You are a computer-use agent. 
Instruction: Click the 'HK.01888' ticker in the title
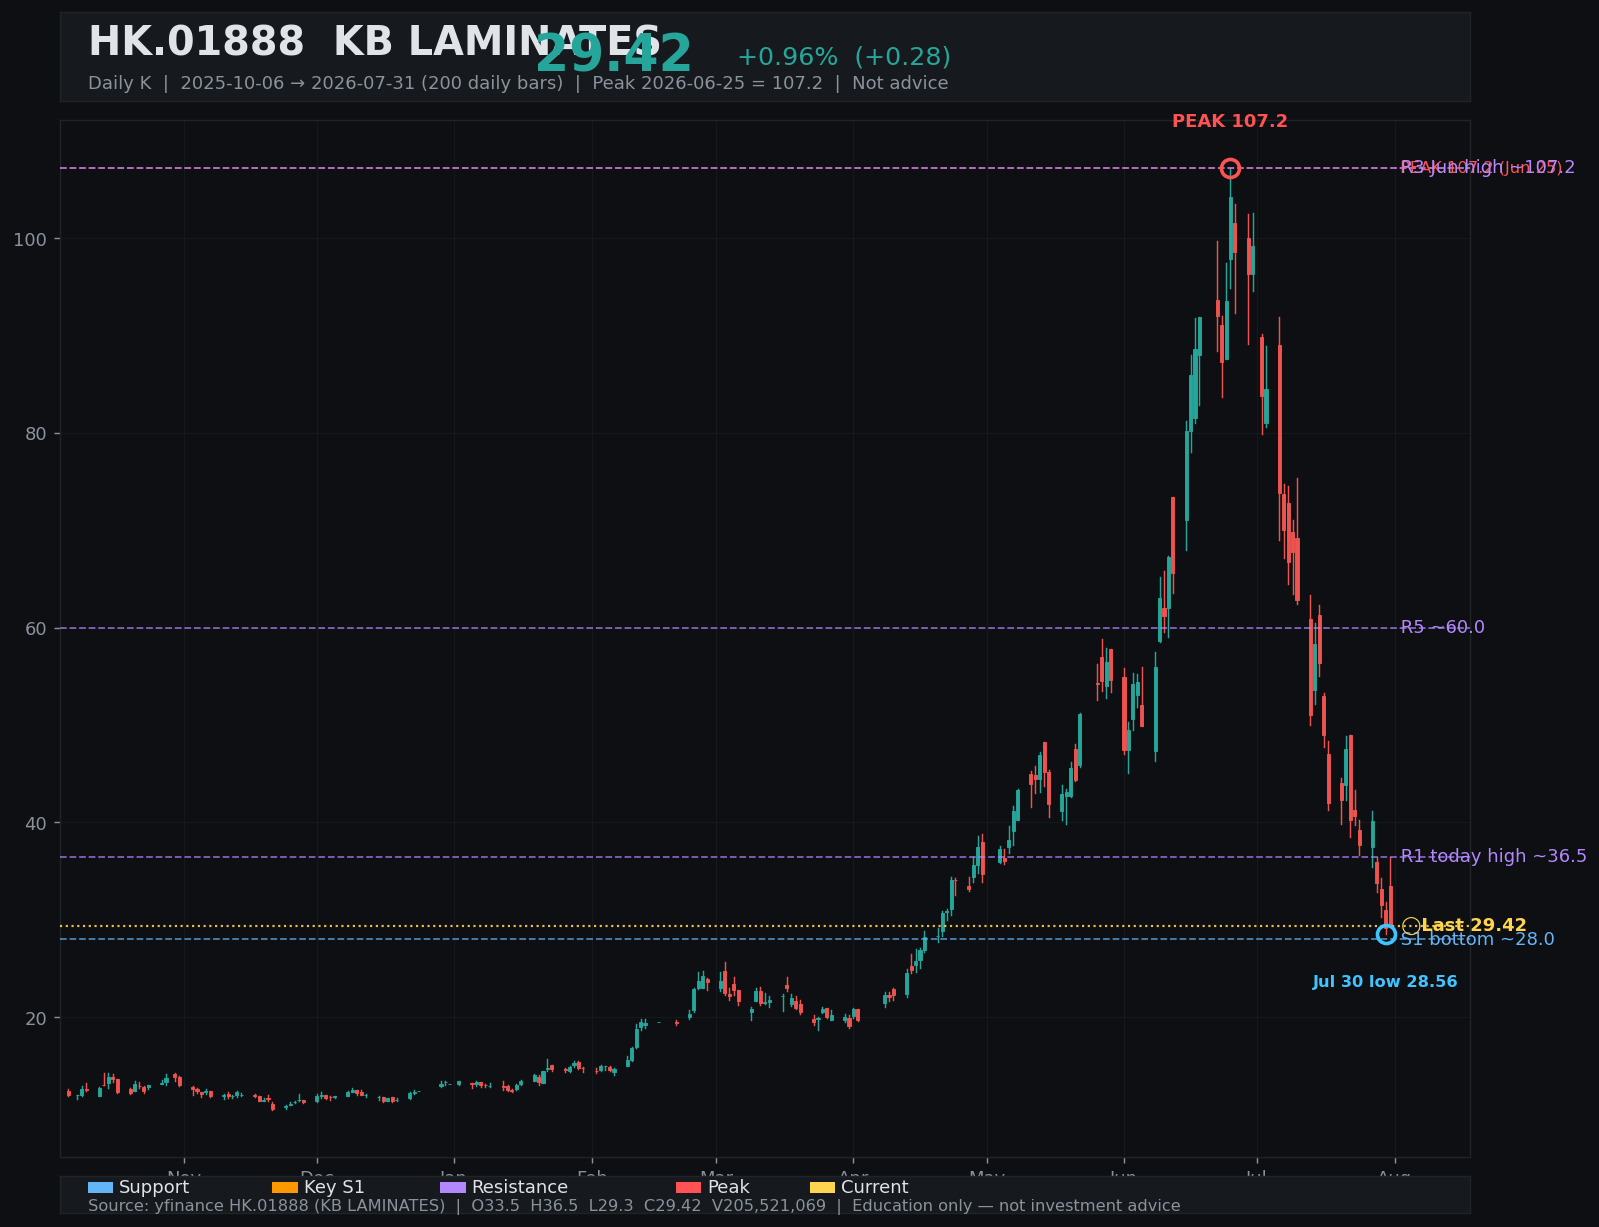pyautogui.click(x=196, y=43)
